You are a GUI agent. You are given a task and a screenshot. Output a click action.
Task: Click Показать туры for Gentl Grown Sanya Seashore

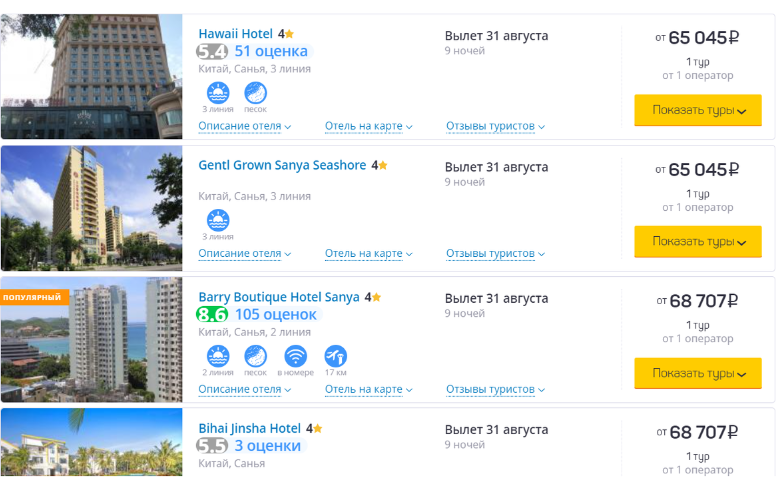point(698,241)
